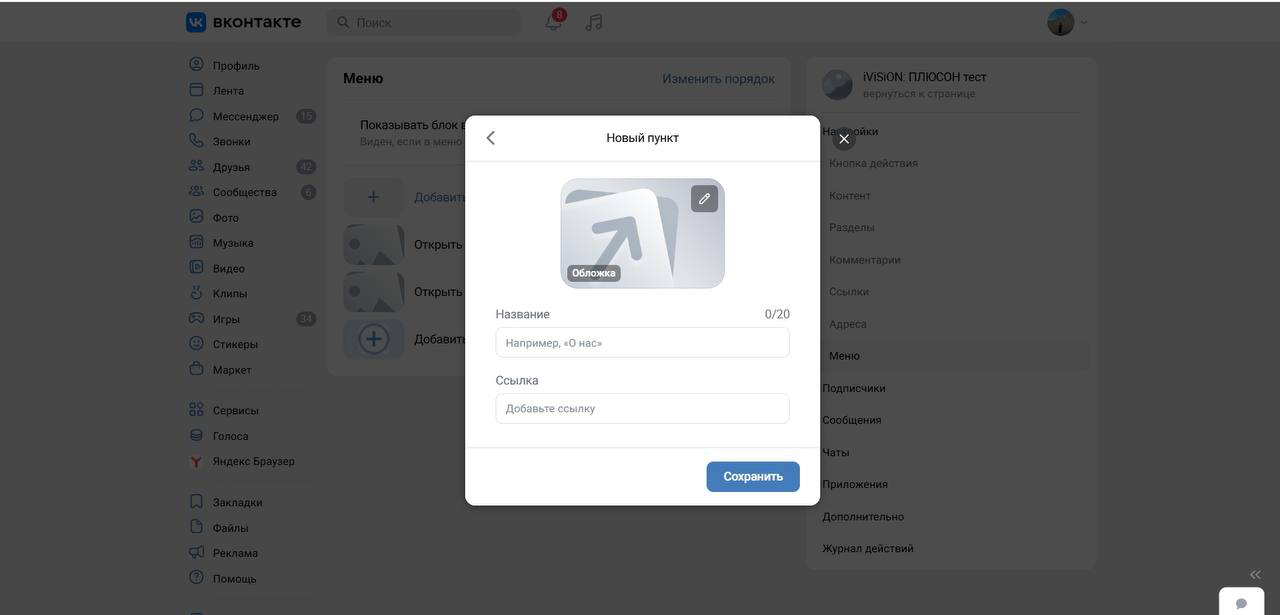Open Подписчики in community settings
1280x615 pixels.
[x=854, y=388]
